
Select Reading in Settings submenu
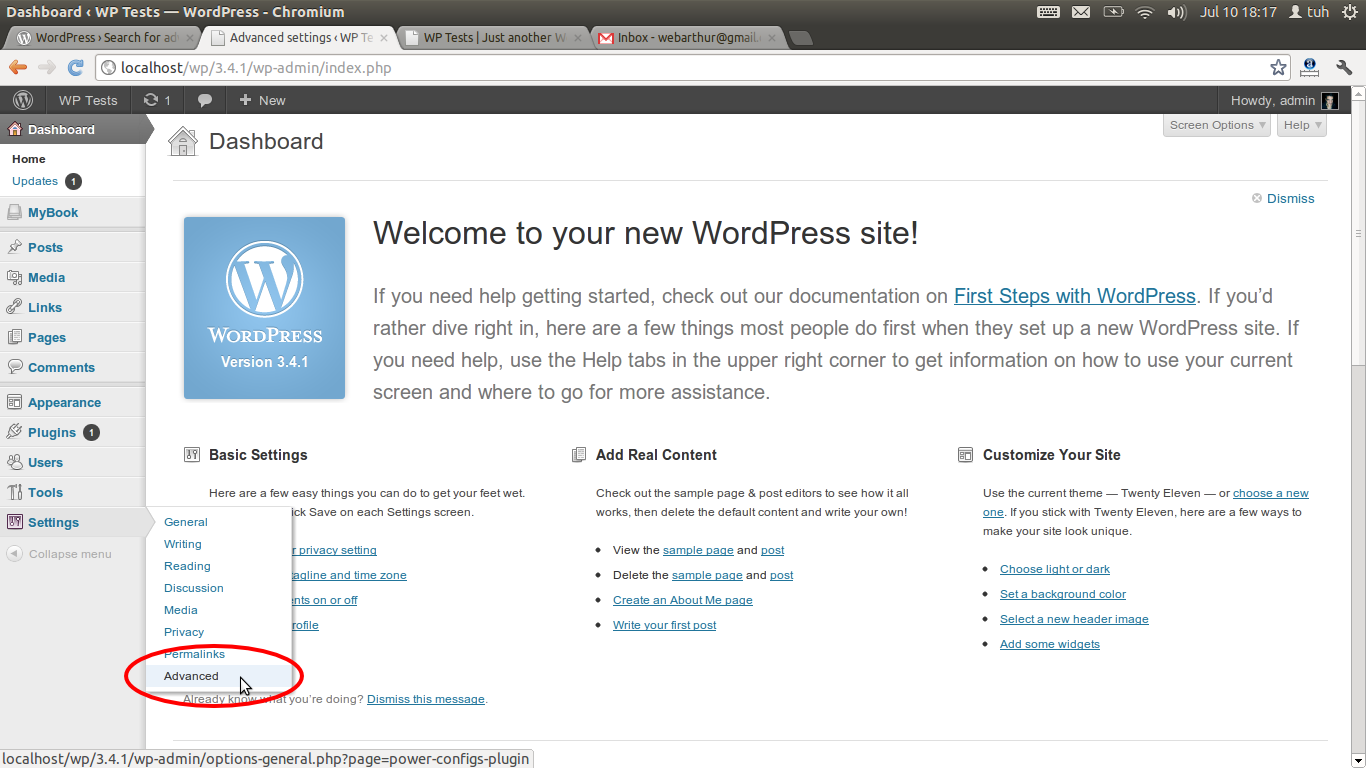point(187,566)
